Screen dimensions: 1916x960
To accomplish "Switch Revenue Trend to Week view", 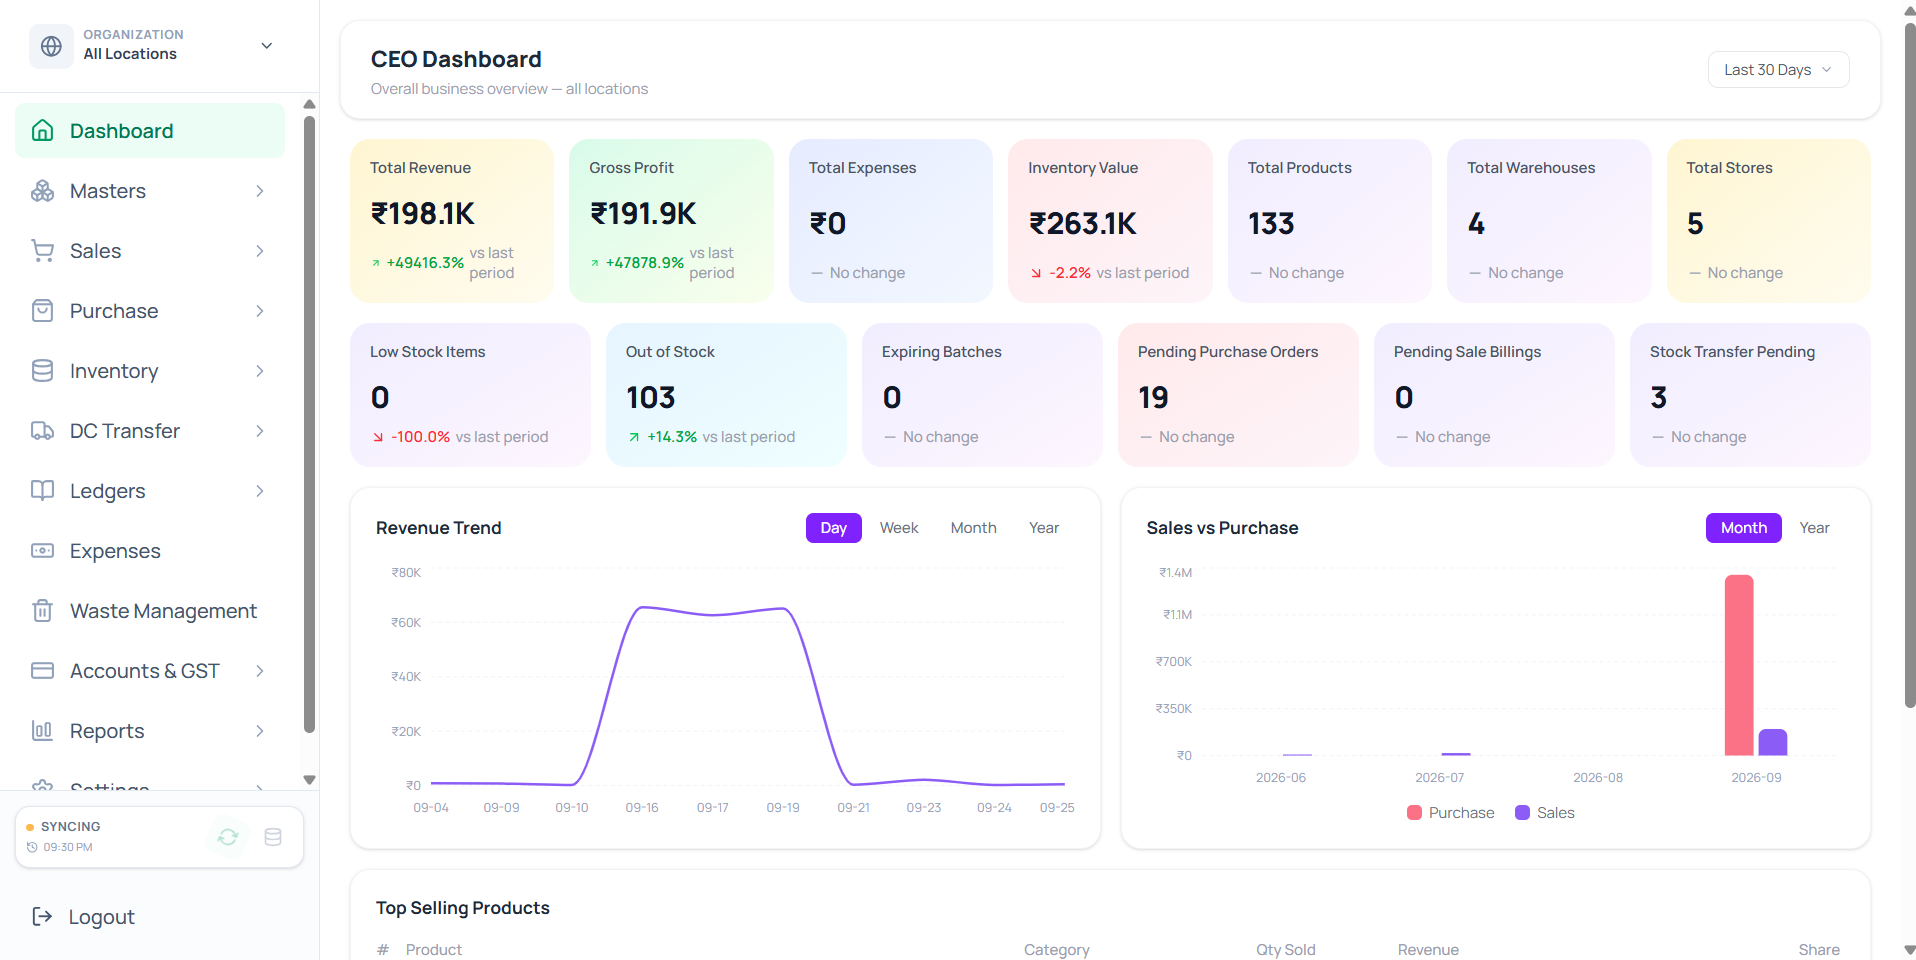I will pyautogui.click(x=899, y=528).
